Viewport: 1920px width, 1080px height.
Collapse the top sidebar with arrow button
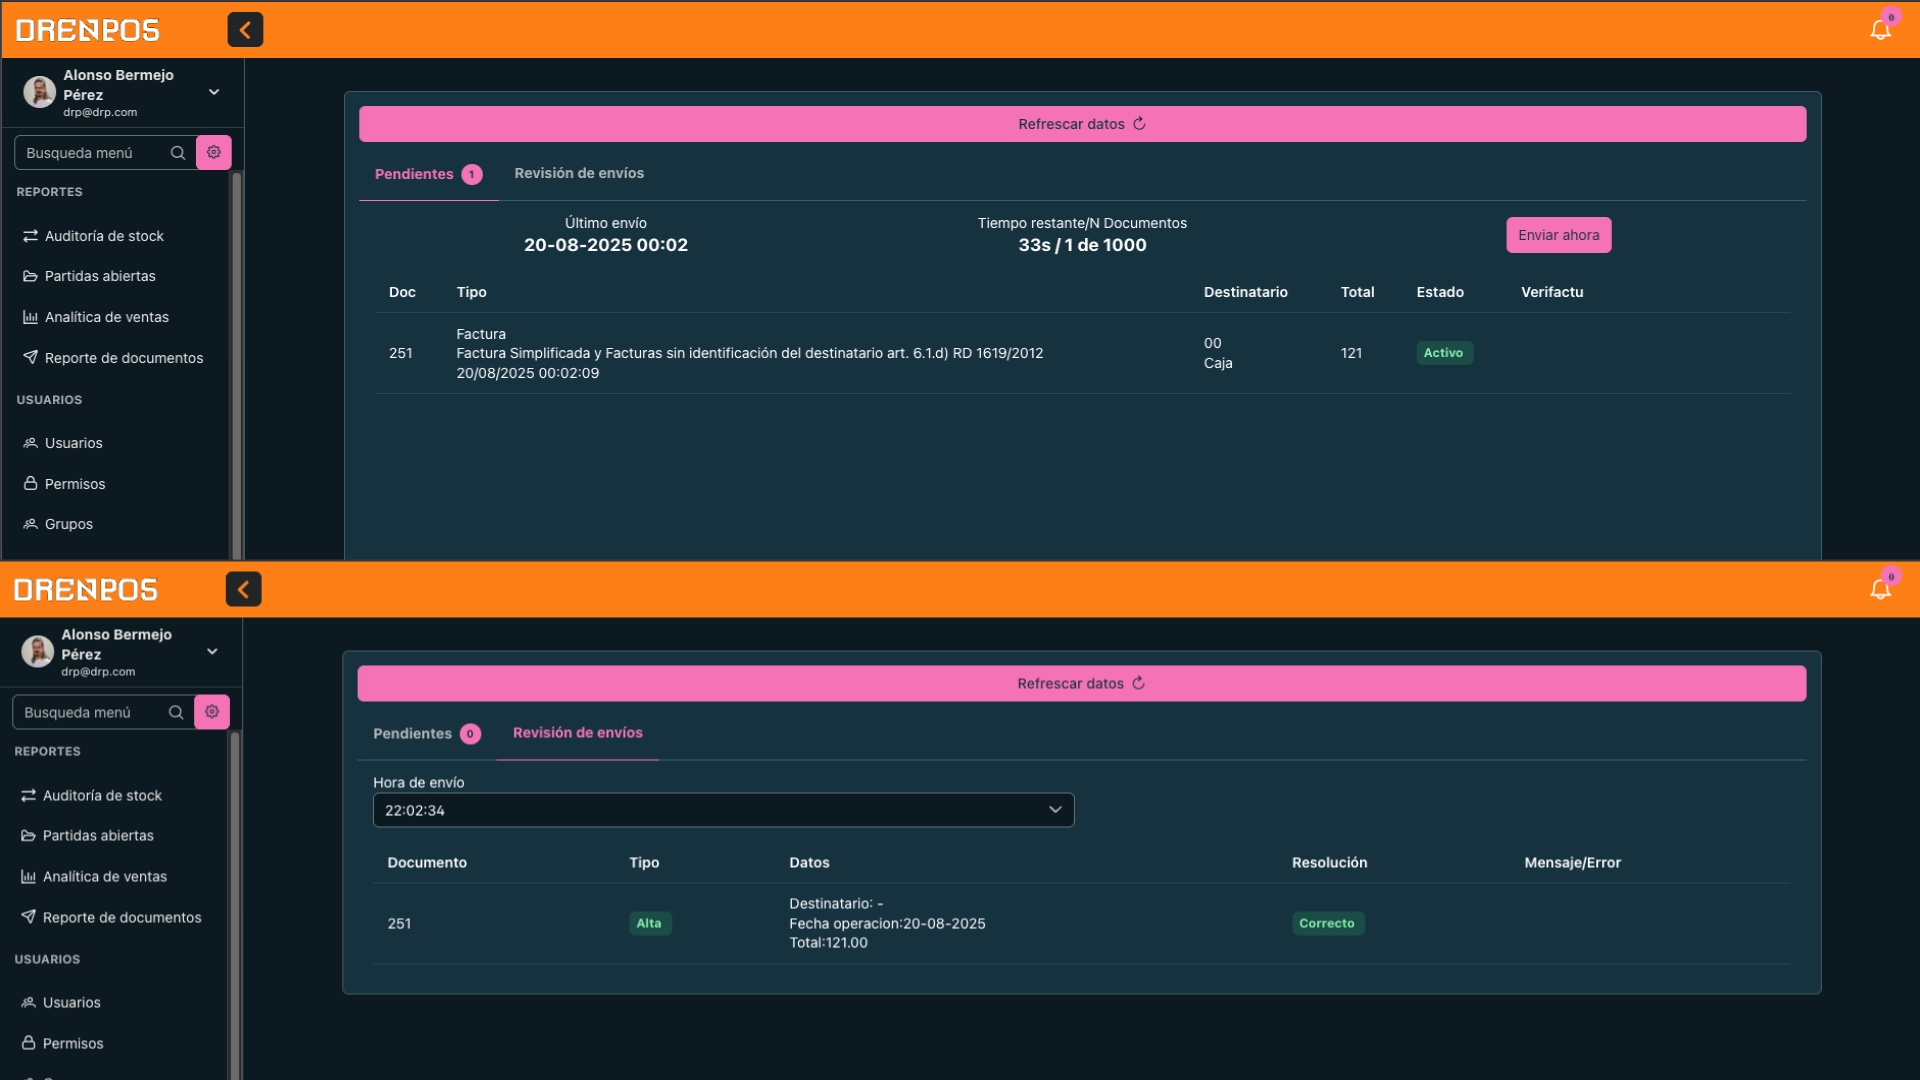(x=245, y=30)
